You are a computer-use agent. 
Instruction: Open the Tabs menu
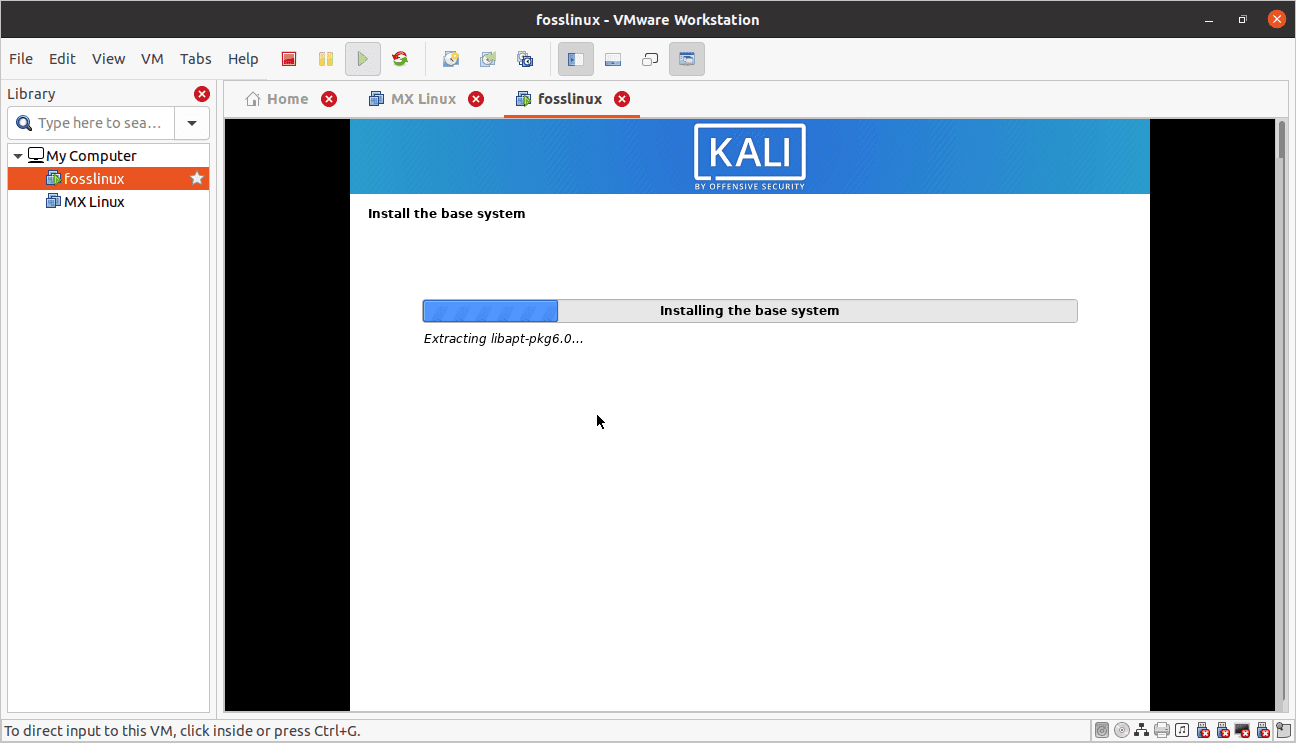pyautogui.click(x=196, y=59)
